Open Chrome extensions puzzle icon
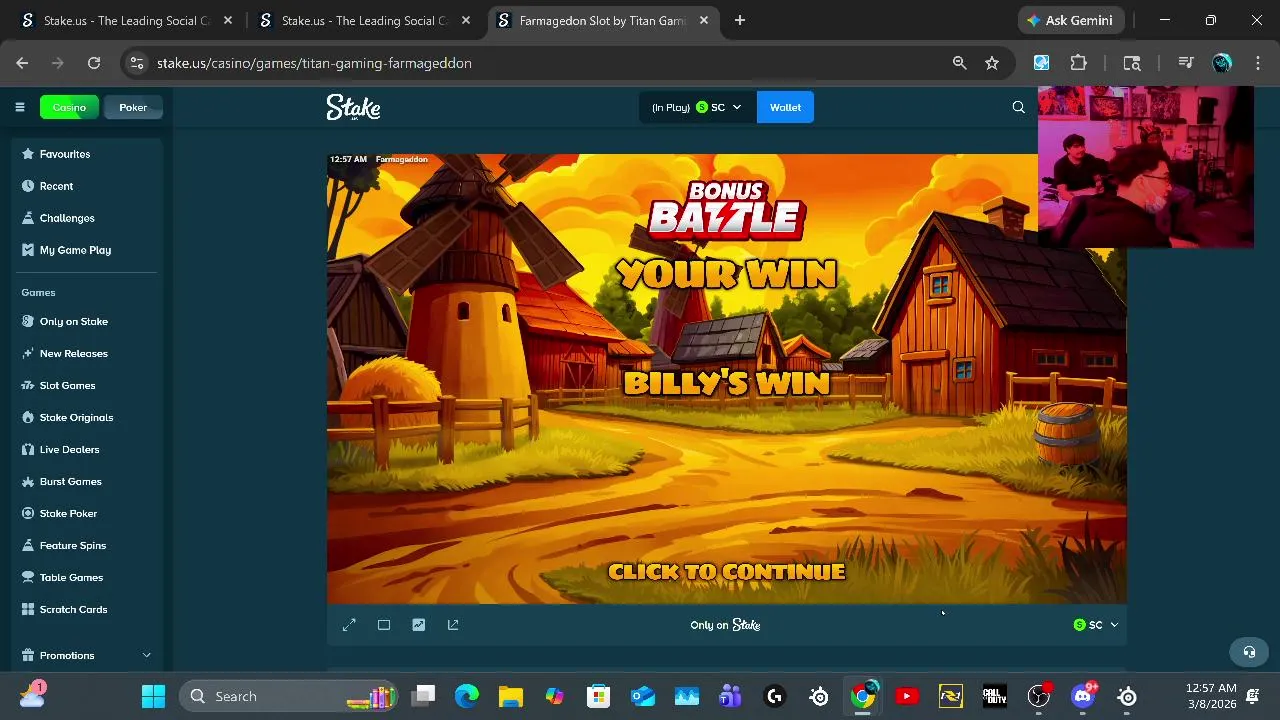The width and height of the screenshot is (1280, 720). point(1078,63)
